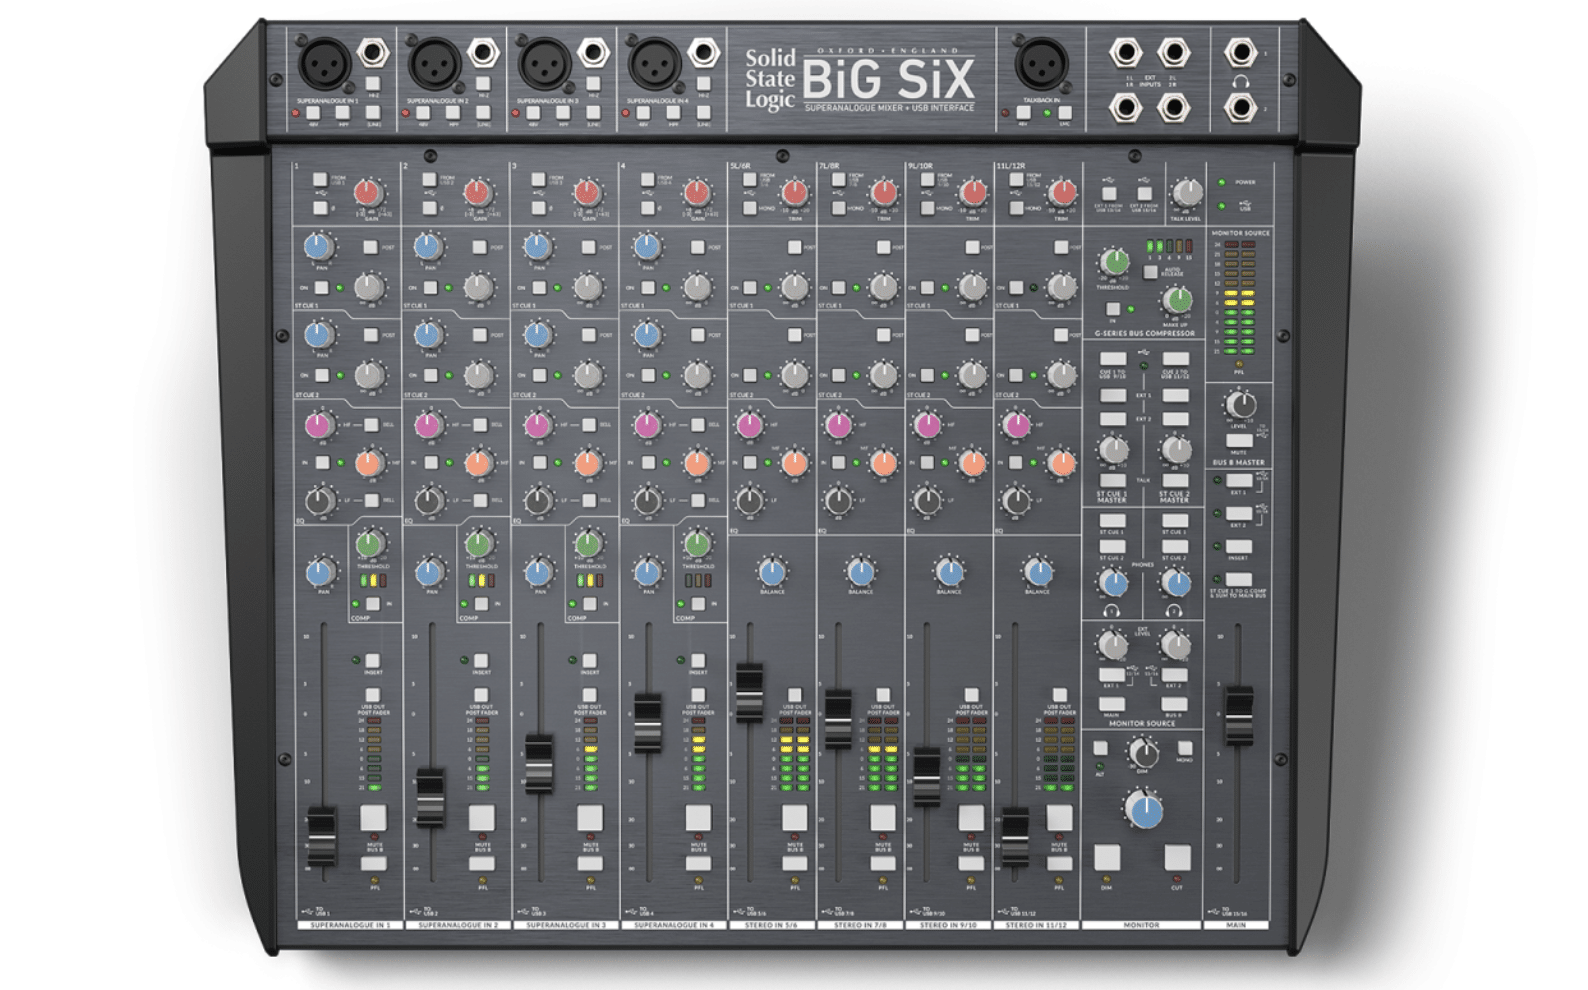Toggle Bus Compressor Auto Release button
Image resolution: width=1588 pixels, height=990 pixels.
point(1151,271)
